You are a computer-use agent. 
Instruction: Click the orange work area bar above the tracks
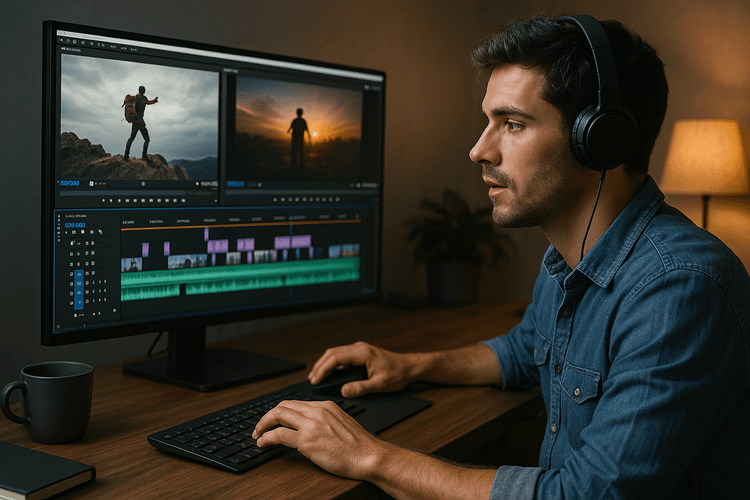[241, 226]
